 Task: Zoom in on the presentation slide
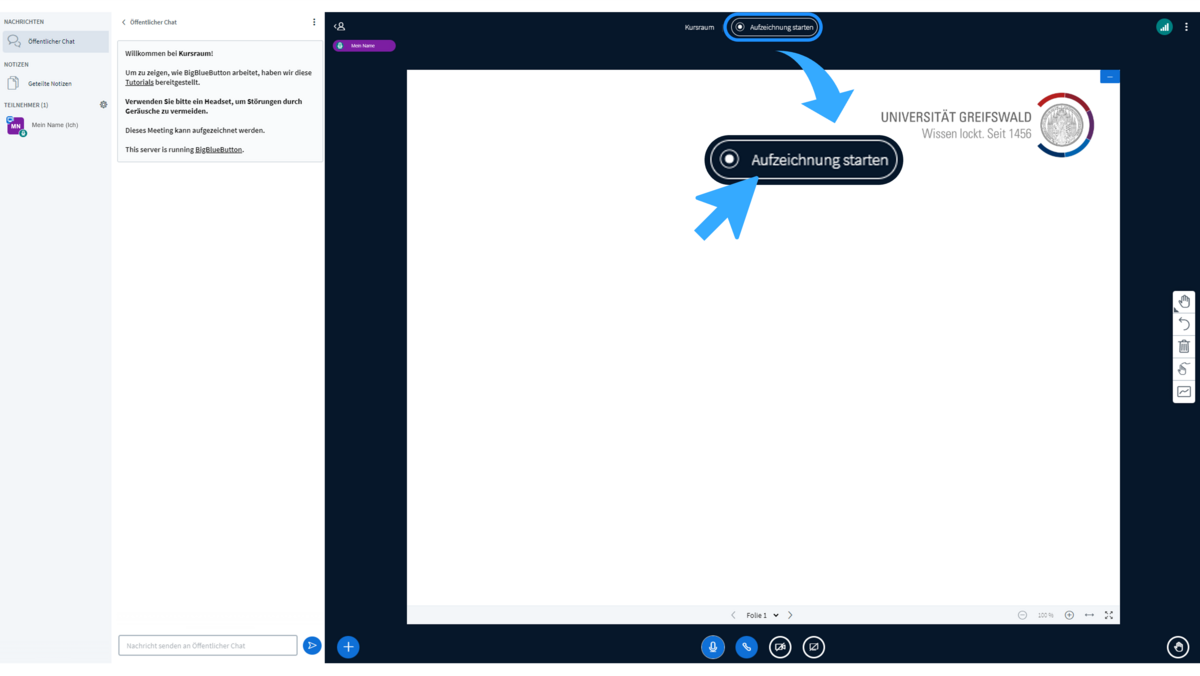click(1069, 615)
